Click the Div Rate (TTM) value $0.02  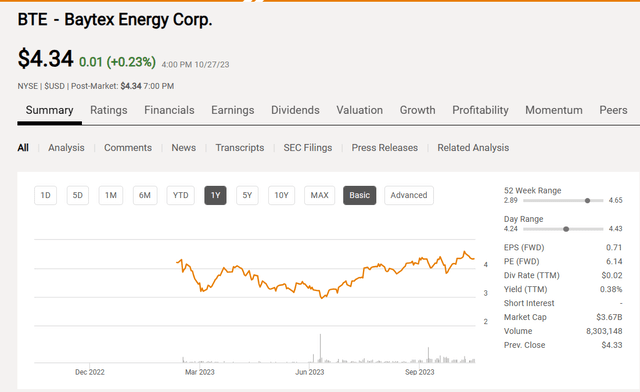[x=612, y=276]
